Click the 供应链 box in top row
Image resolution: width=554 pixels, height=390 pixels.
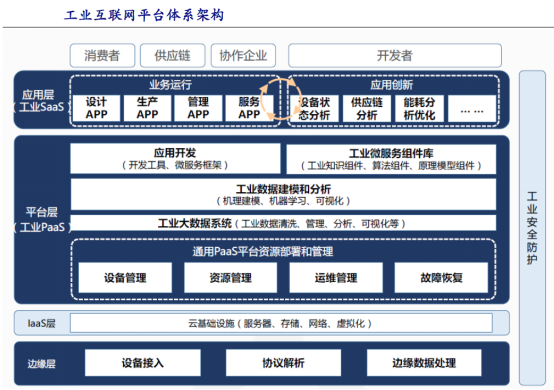[172, 55]
